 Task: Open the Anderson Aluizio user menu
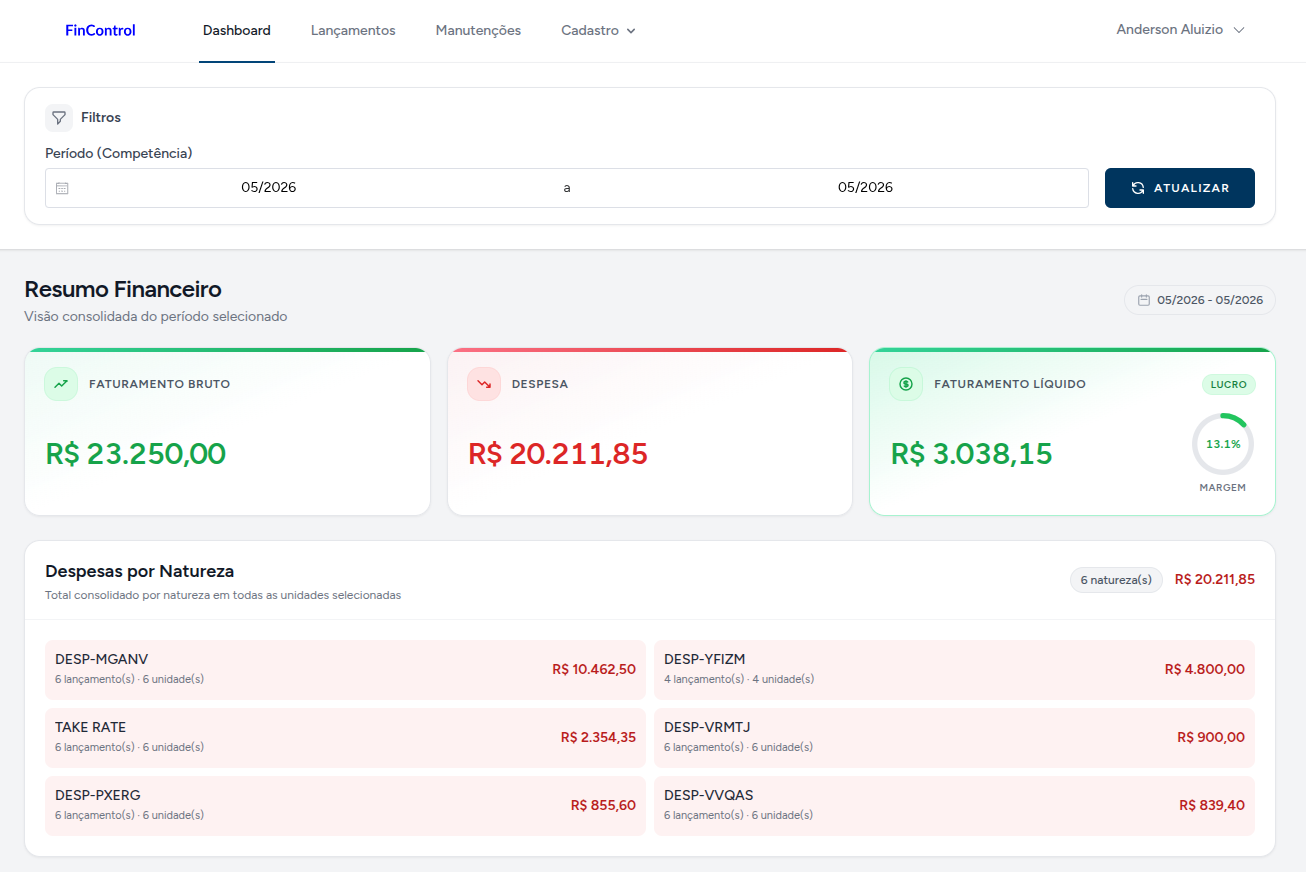(1180, 30)
